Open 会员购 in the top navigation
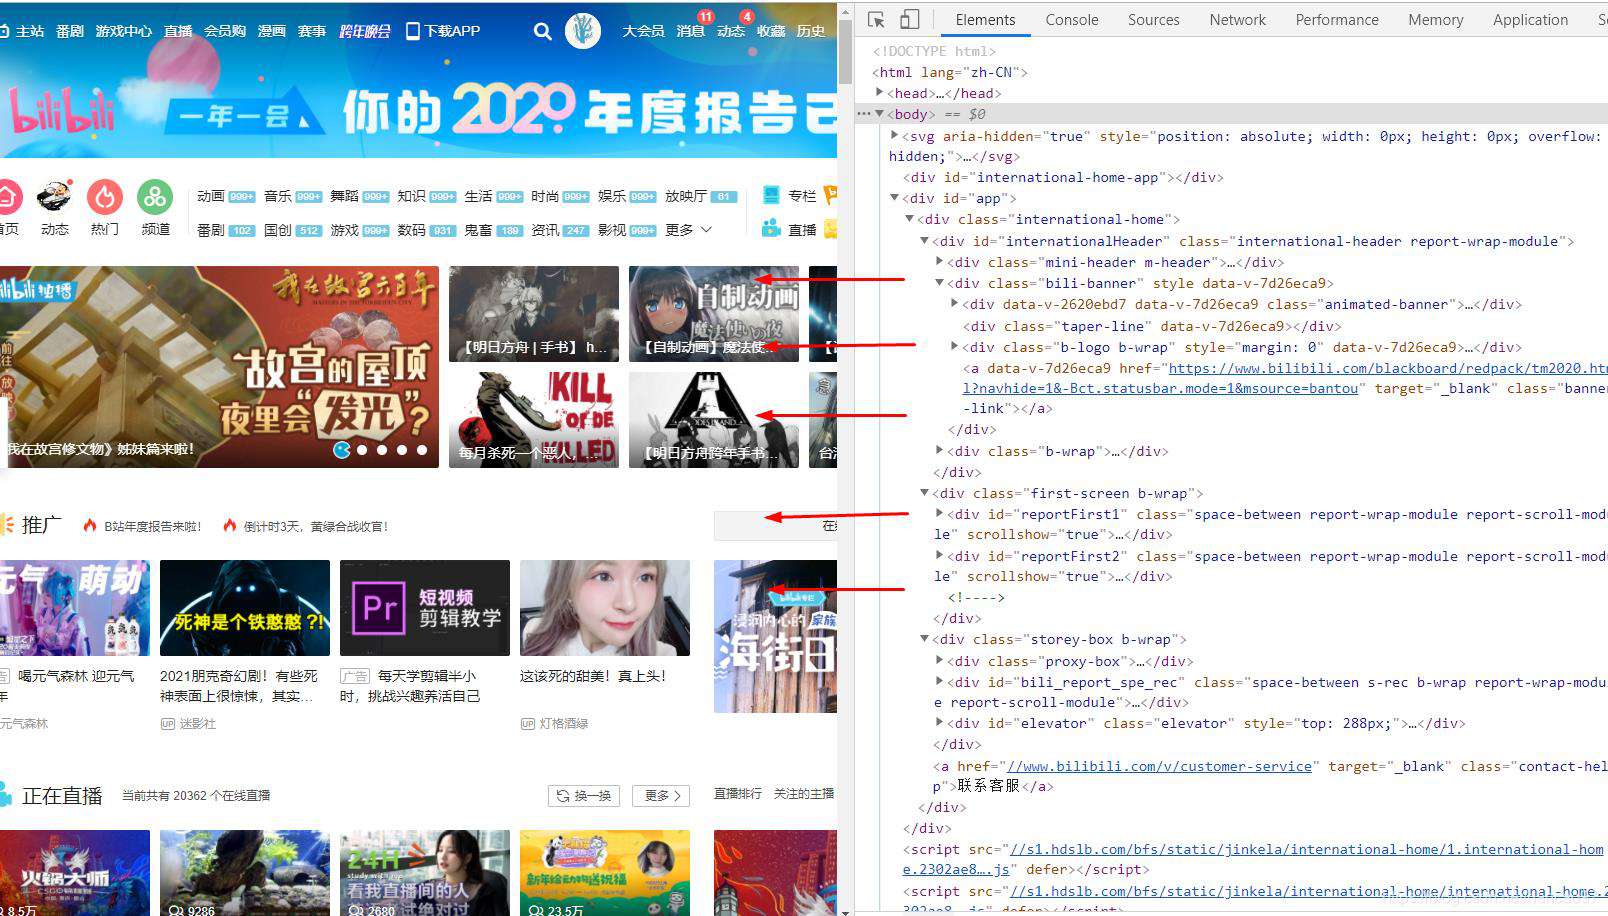Viewport: 1608px width, 916px height. tap(225, 31)
